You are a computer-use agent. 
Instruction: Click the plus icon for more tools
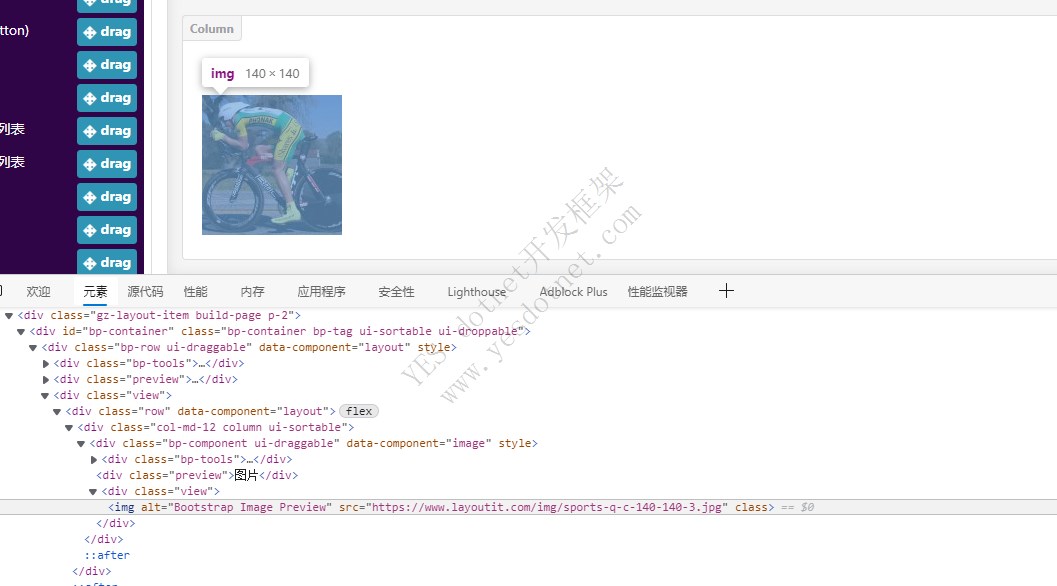coord(726,291)
